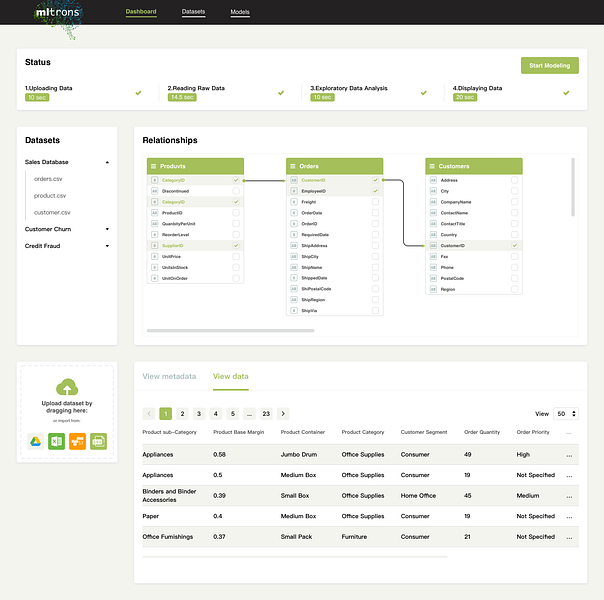Expand the Credit Fraud dataset
Image resolution: width=604 pixels, height=600 pixels.
[107, 246]
